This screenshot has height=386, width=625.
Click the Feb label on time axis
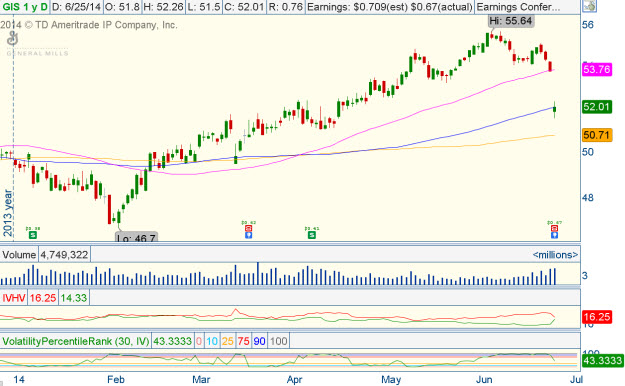116,379
